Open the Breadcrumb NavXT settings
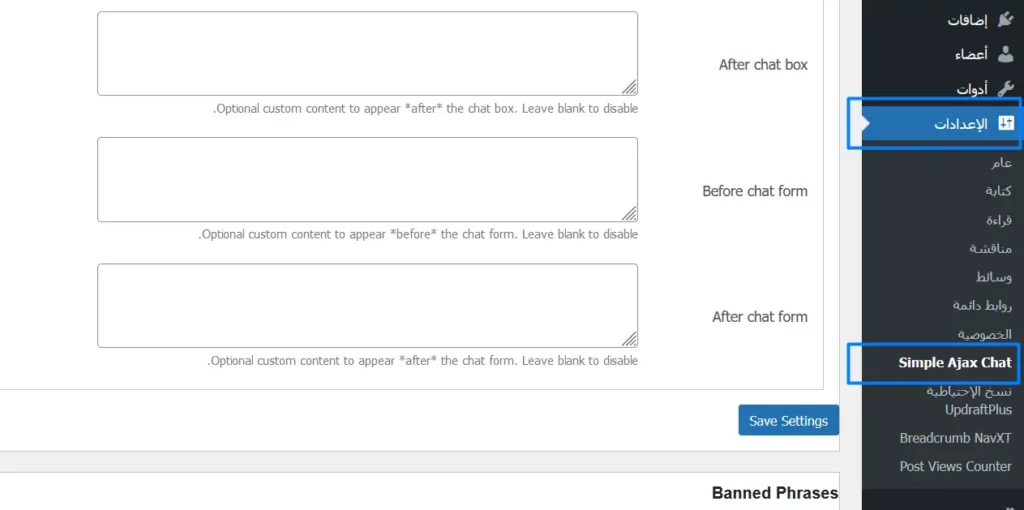 click(x=955, y=438)
